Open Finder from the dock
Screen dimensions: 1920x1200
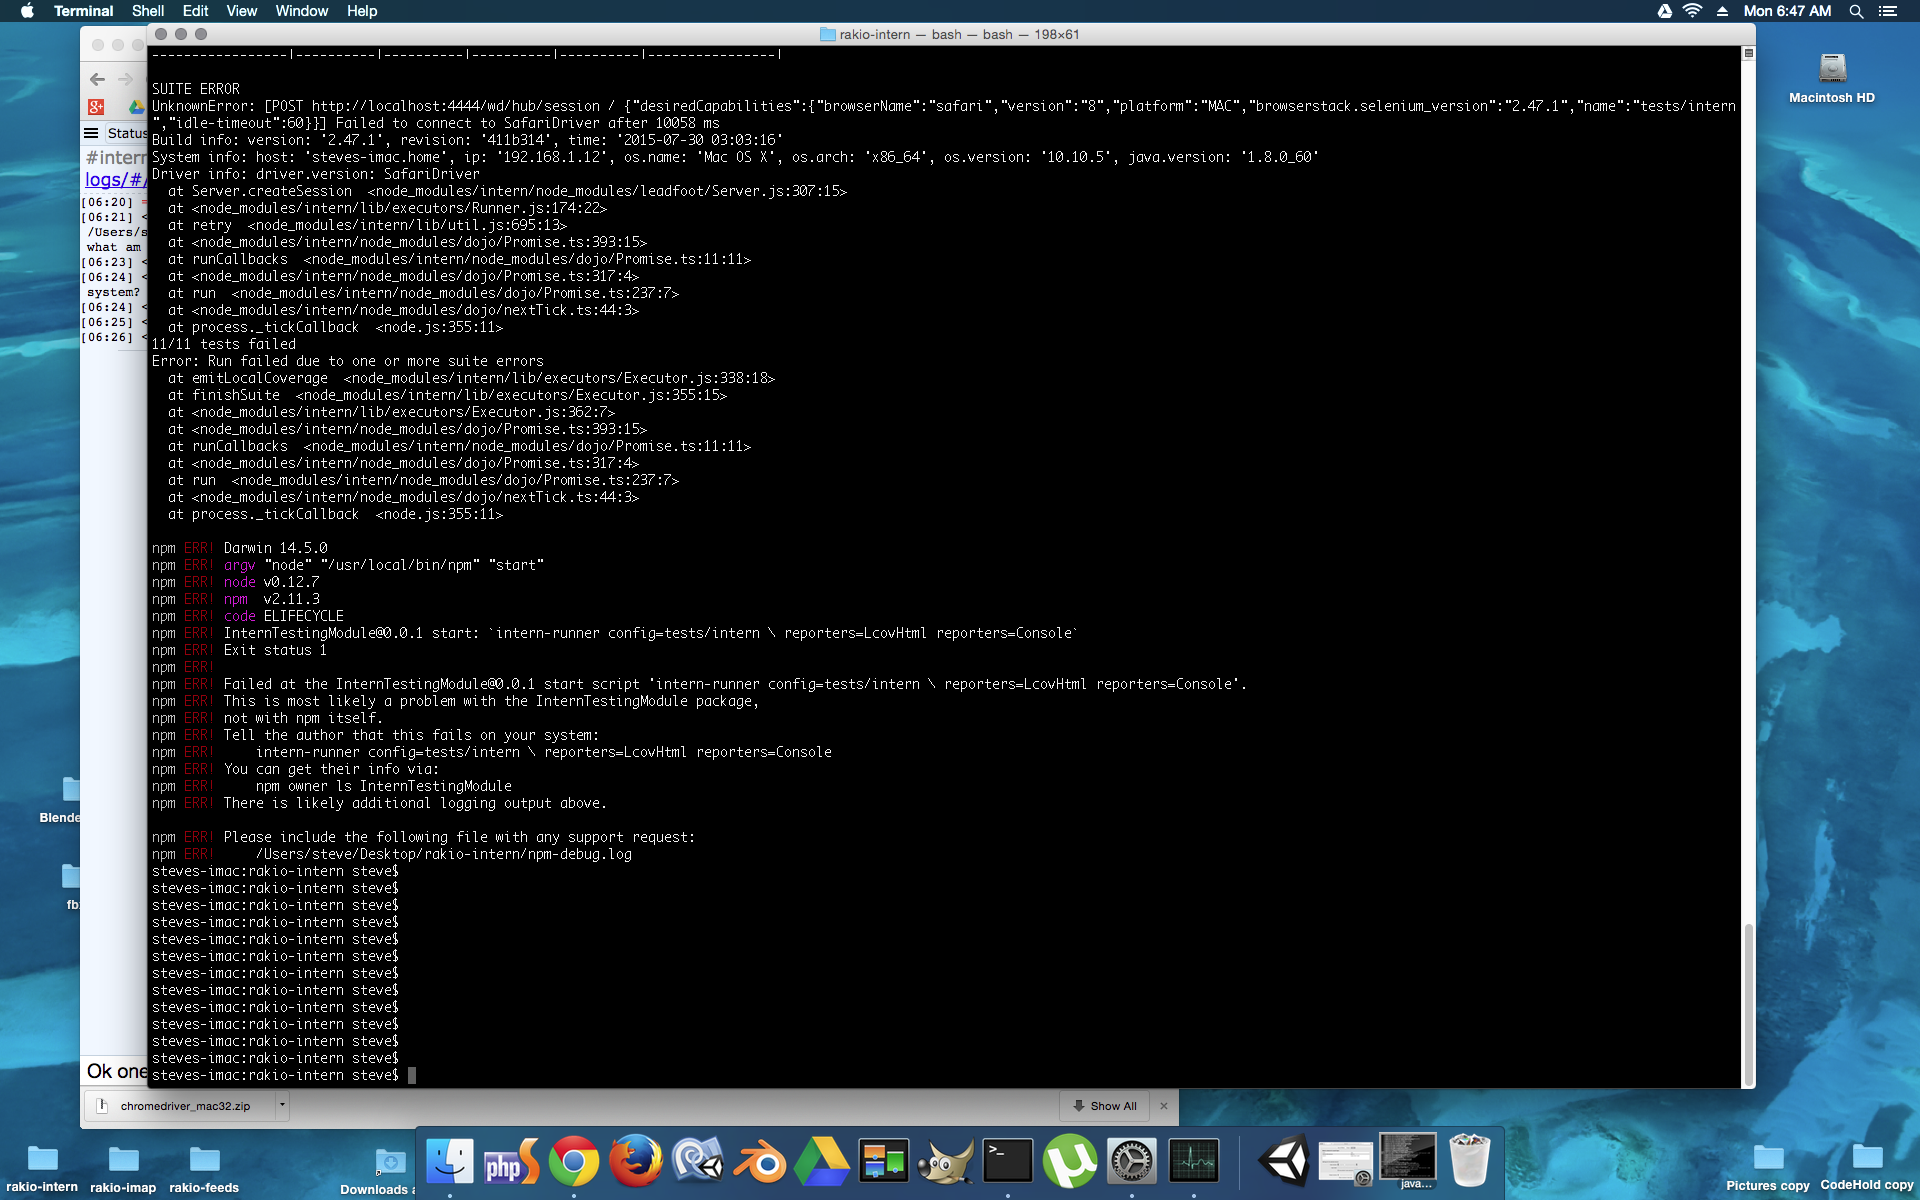pos(450,1161)
